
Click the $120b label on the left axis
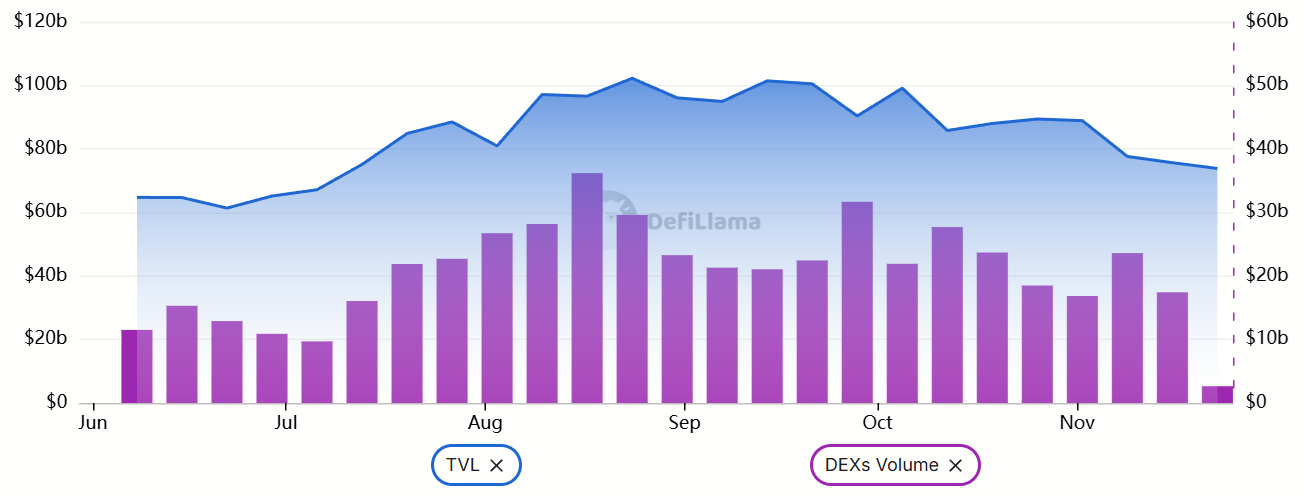coord(41,22)
